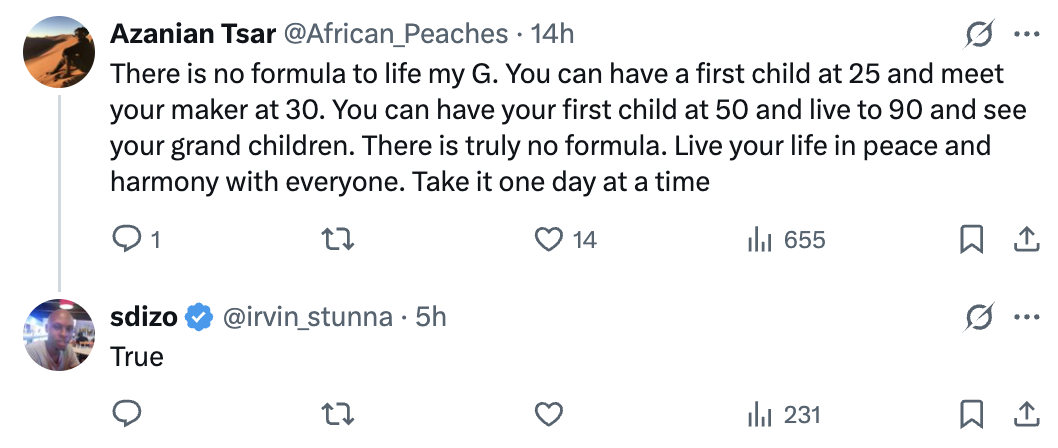
Task: Visit @African_Peaches handle link
Action: pyautogui.click(x=397, y=34)
